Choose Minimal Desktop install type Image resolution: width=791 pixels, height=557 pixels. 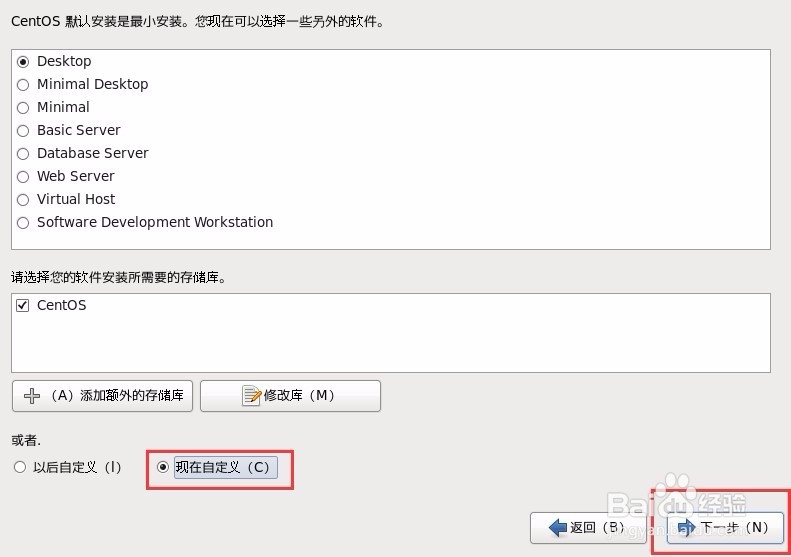coord(23,85)
